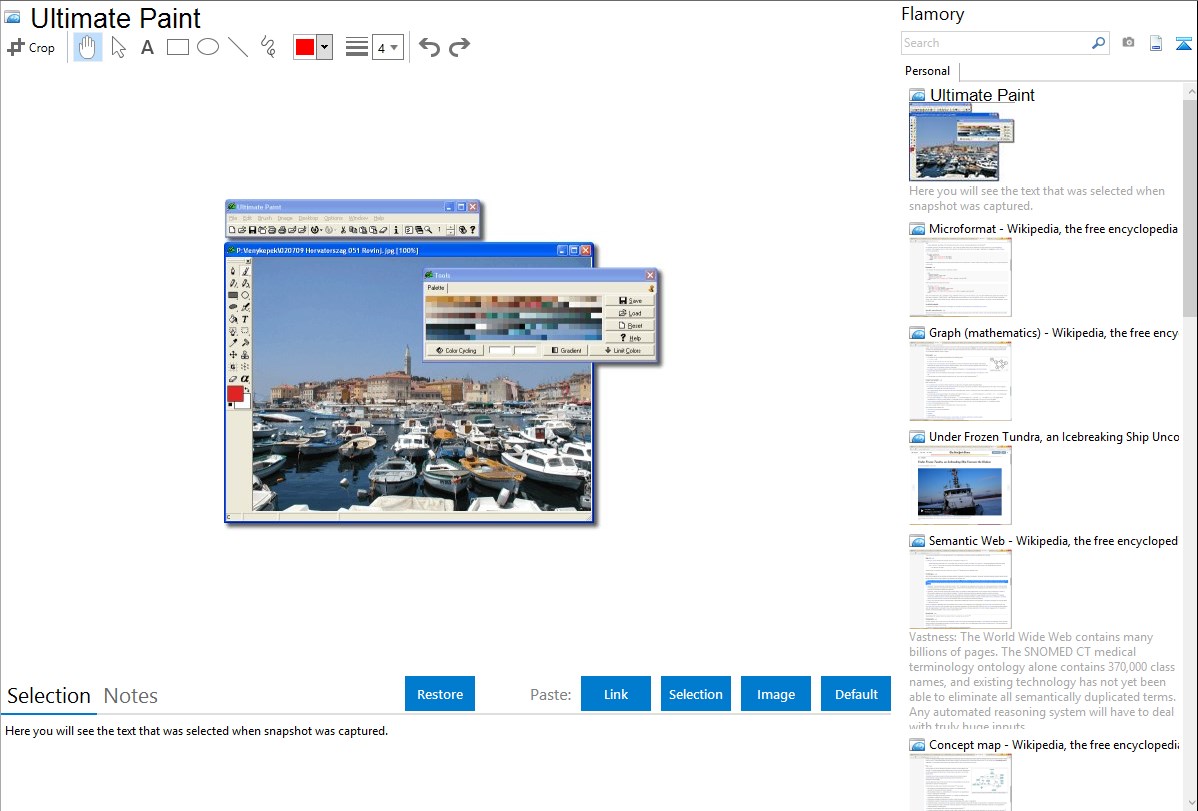Image resolution: width=1198 pixels, height=811 pixels.
Task: Undo the last annotation
Action: [x=429, y=47]
